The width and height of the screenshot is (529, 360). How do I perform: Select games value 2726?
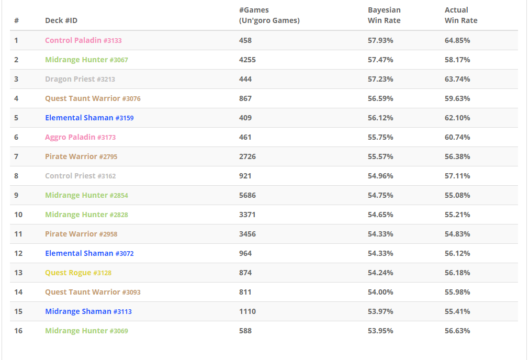click(x=247, y=157)
